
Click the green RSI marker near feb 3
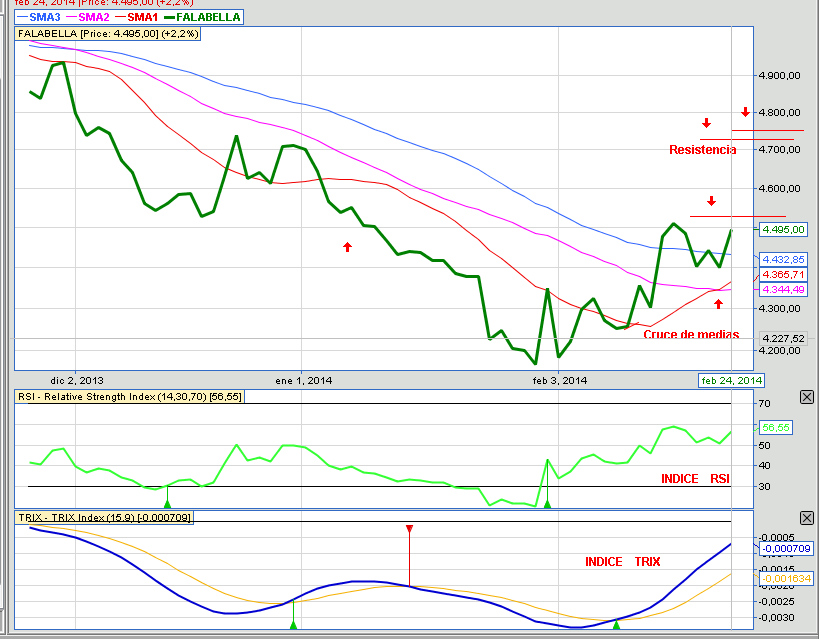click(x=547, y=504)
